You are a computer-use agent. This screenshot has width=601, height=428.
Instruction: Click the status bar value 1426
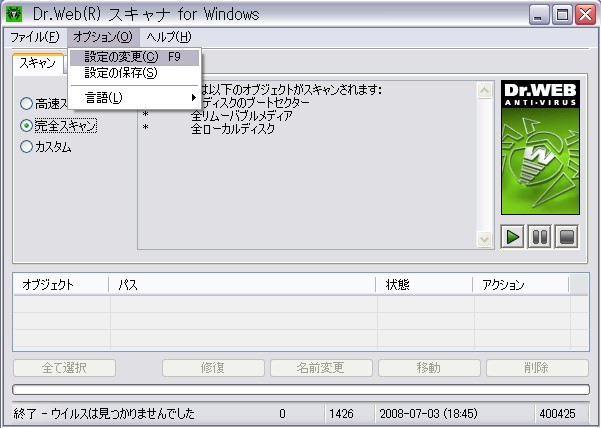[x=341, y=414]
